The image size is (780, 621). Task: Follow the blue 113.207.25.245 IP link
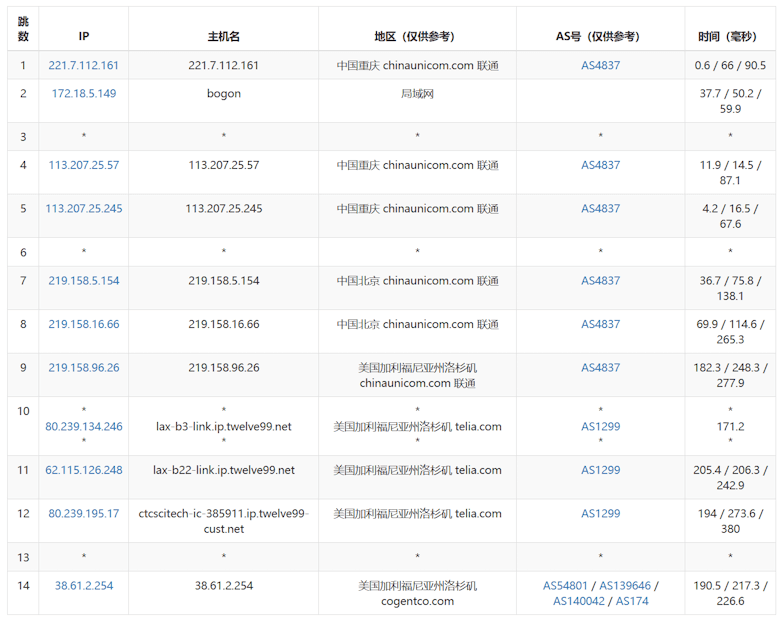click(84, 209)
